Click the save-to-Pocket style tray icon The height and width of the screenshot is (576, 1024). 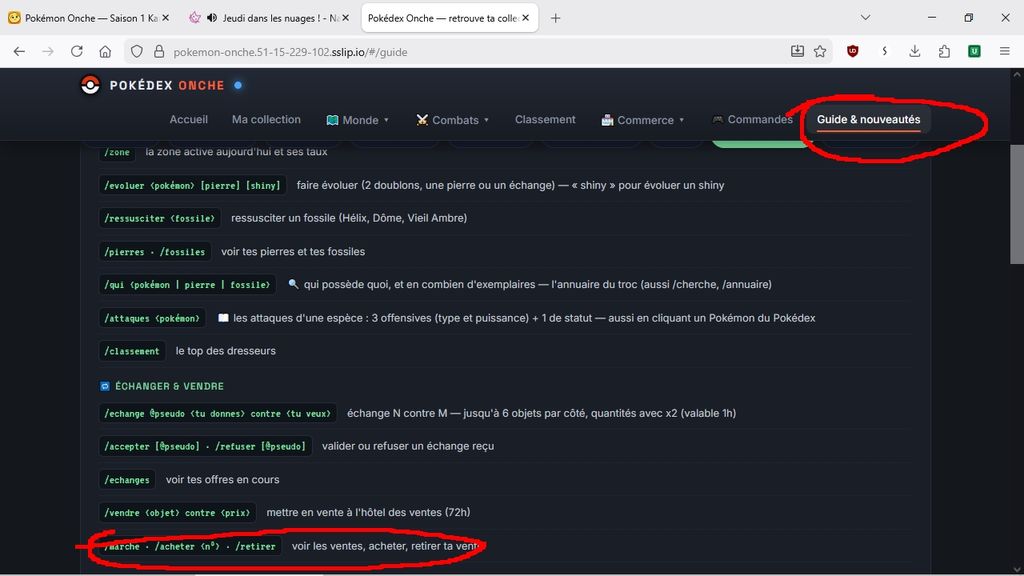pos(797,51)
